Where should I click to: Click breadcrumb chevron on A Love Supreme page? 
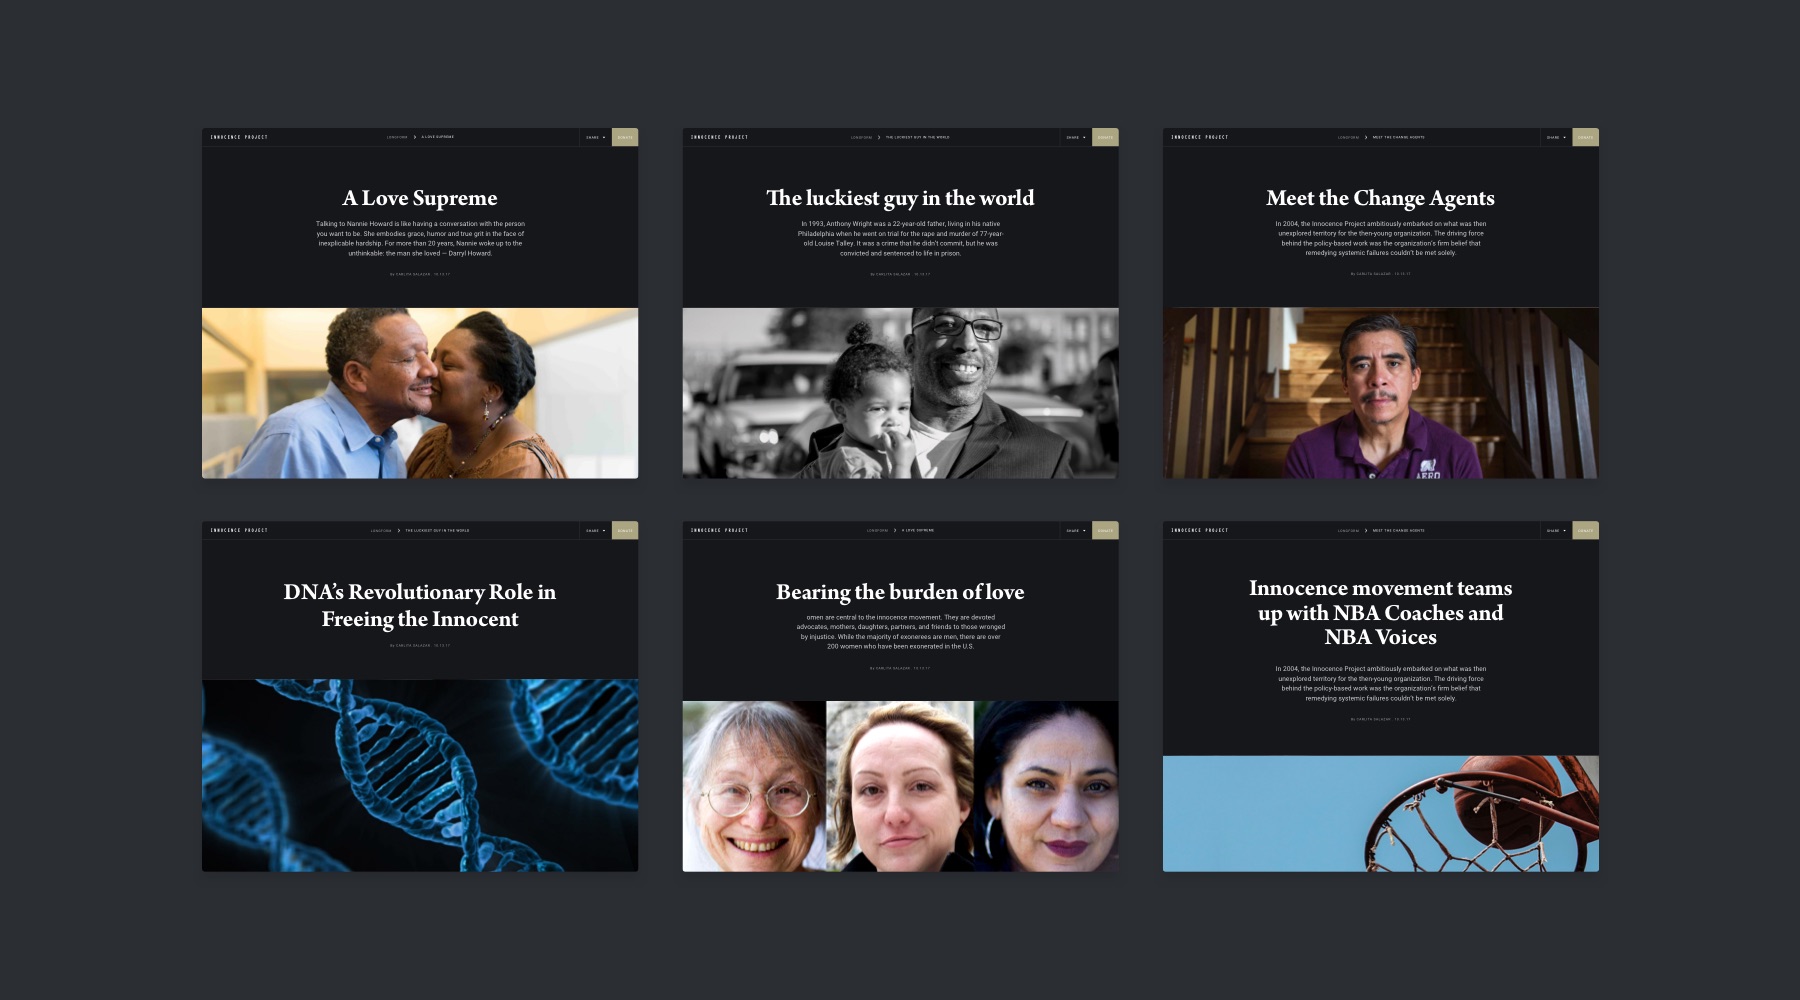pyautogui.click(x=415, y=137)
